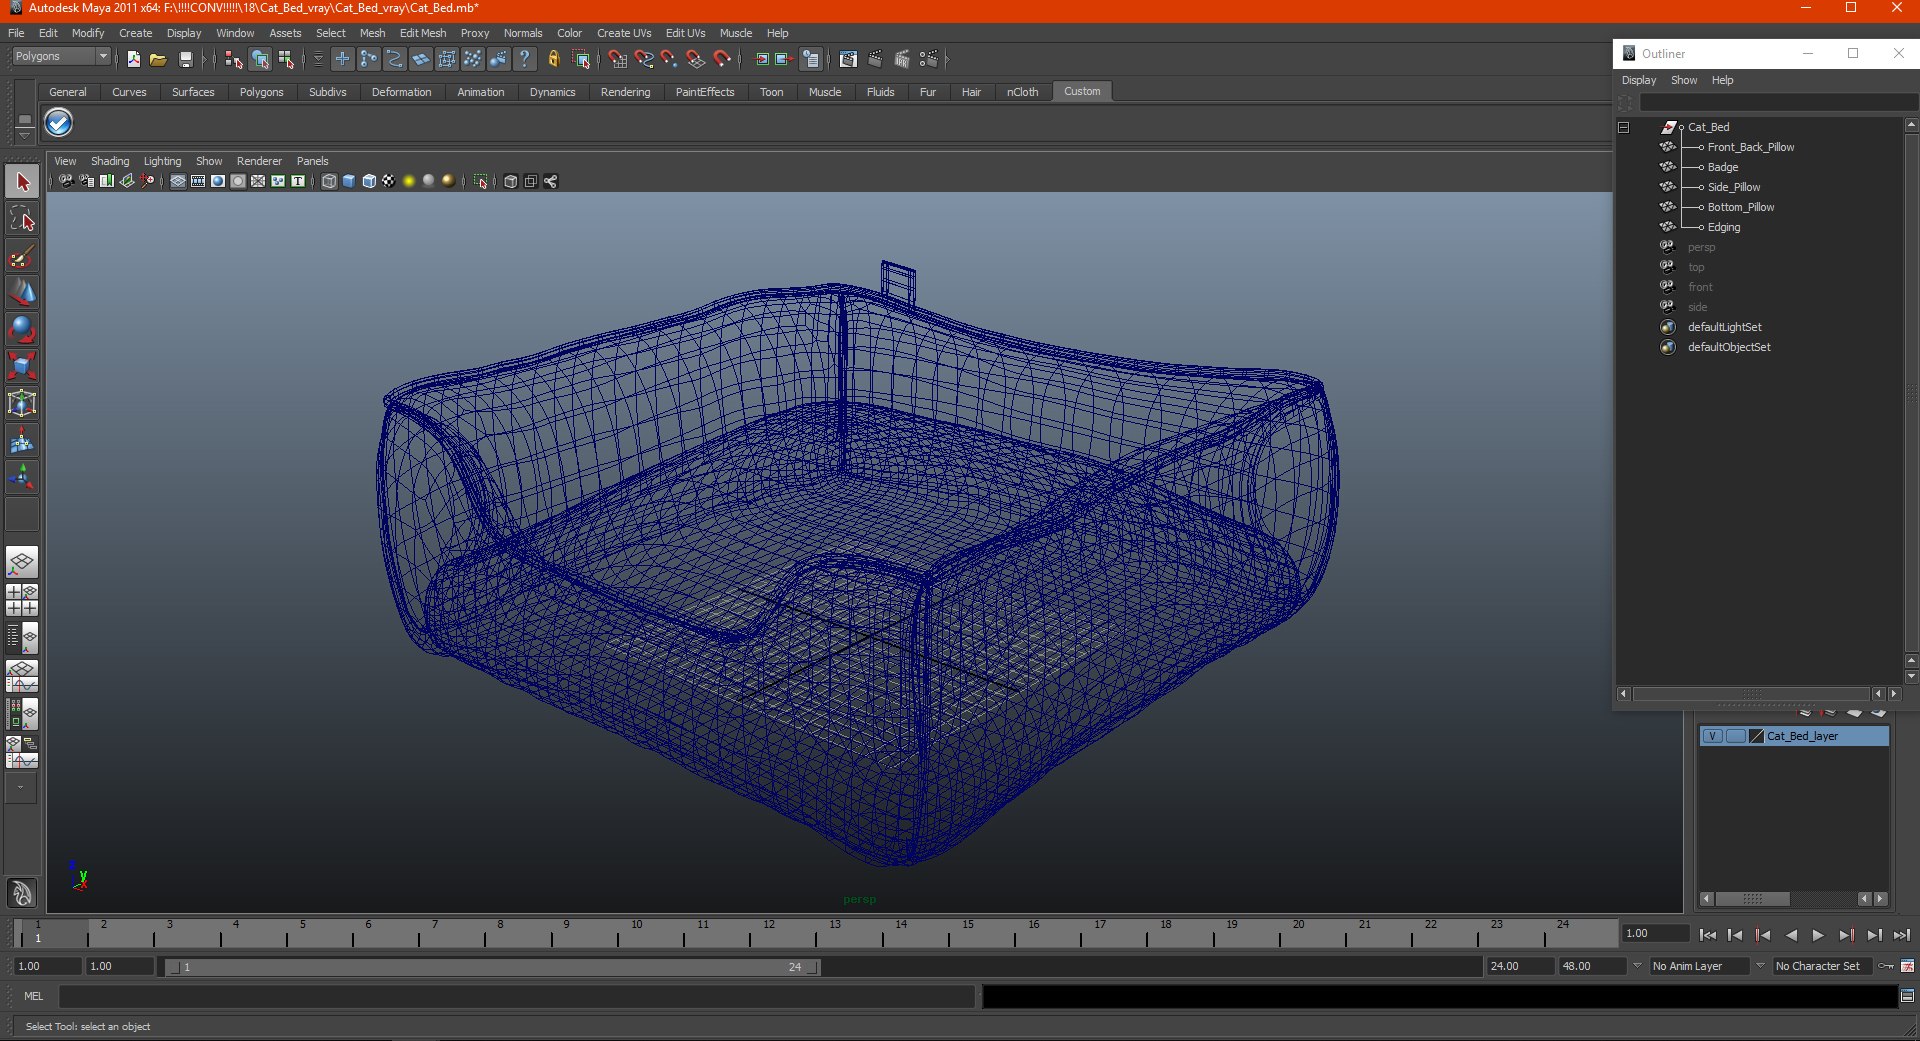
Task: Switch to Persp/Outliner layout
Action: pos(22,638)
